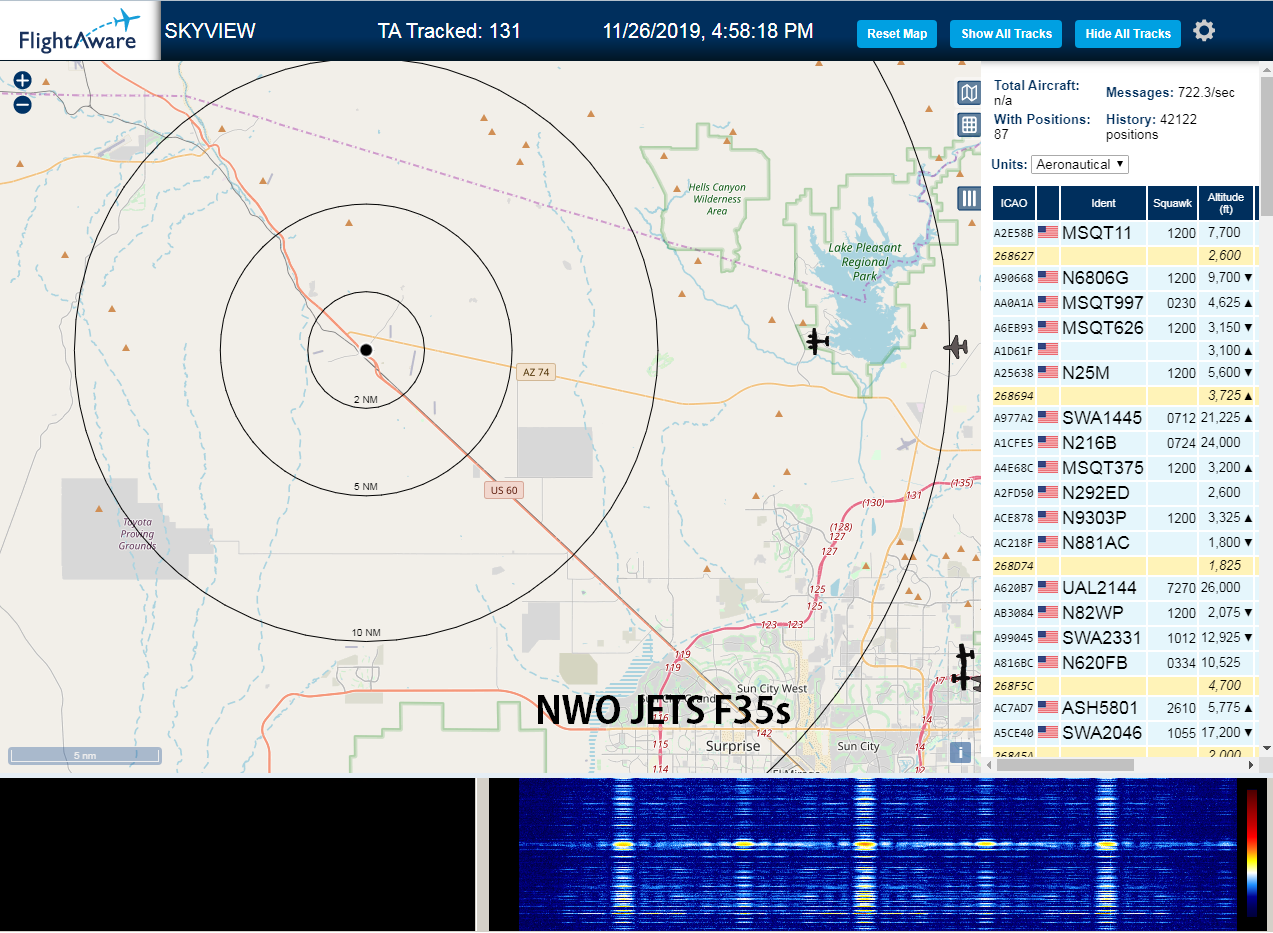Select the N292ED aircraft row

coord(1124,492)
